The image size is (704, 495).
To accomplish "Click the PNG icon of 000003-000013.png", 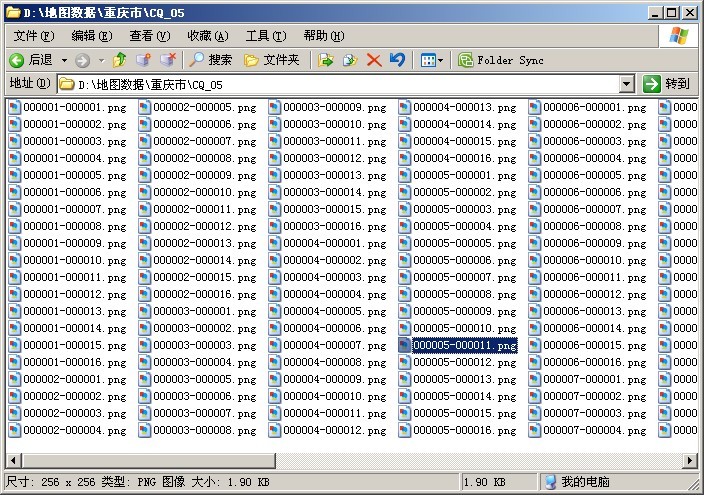I will pos(275,176).
